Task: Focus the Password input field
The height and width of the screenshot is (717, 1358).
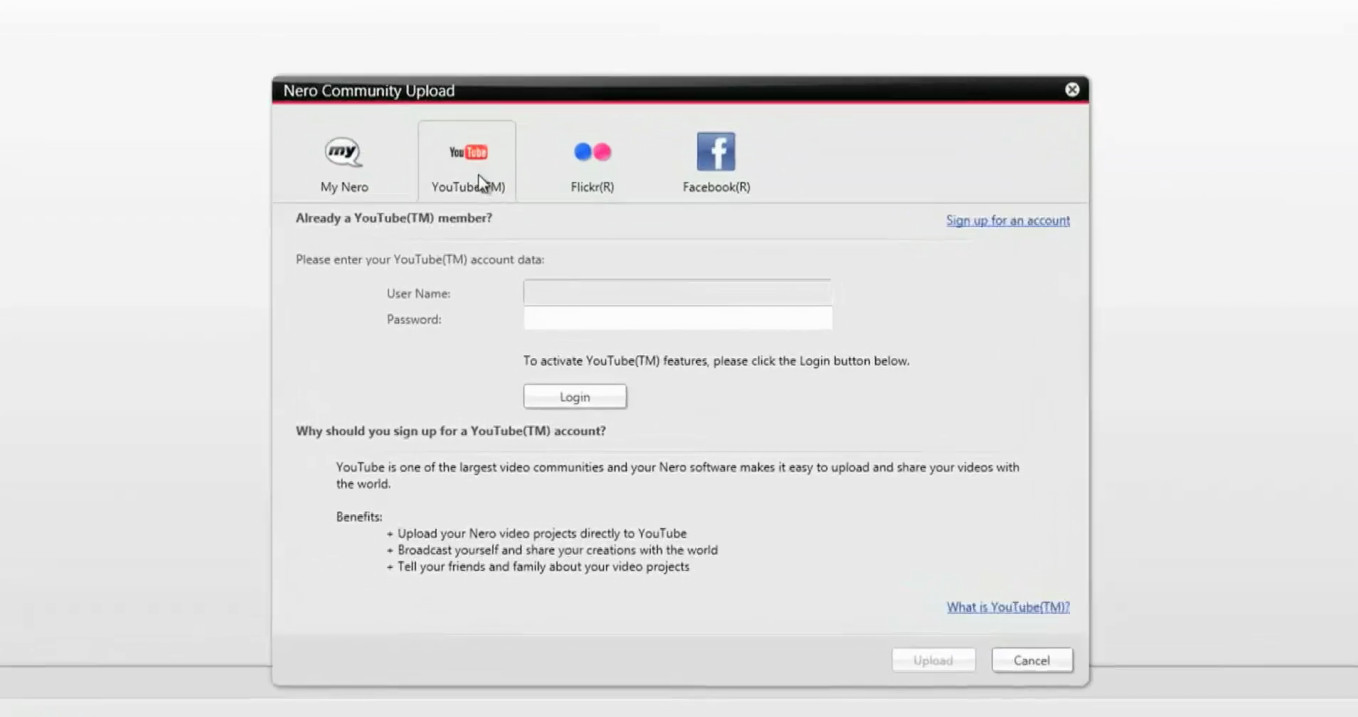Action: [678, 319]
